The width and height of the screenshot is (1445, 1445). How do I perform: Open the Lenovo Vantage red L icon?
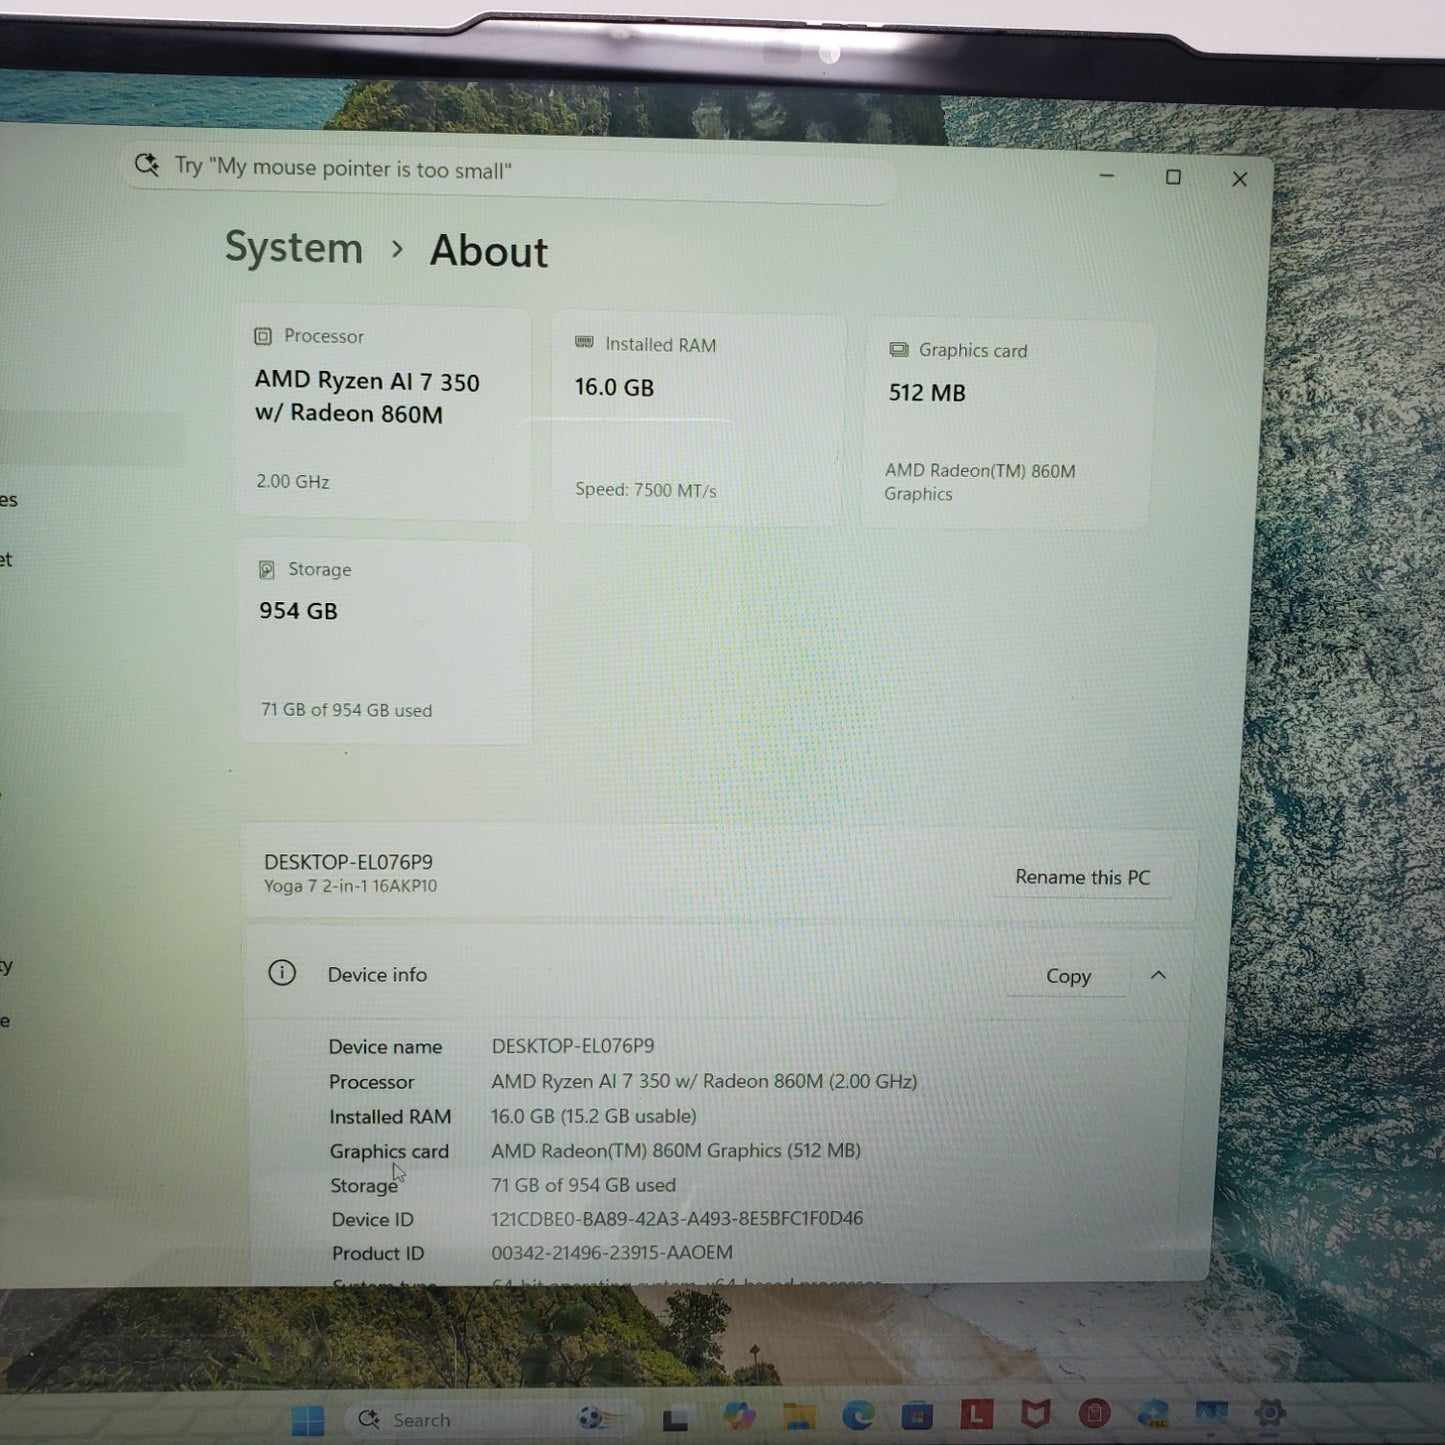[976, 1414]
